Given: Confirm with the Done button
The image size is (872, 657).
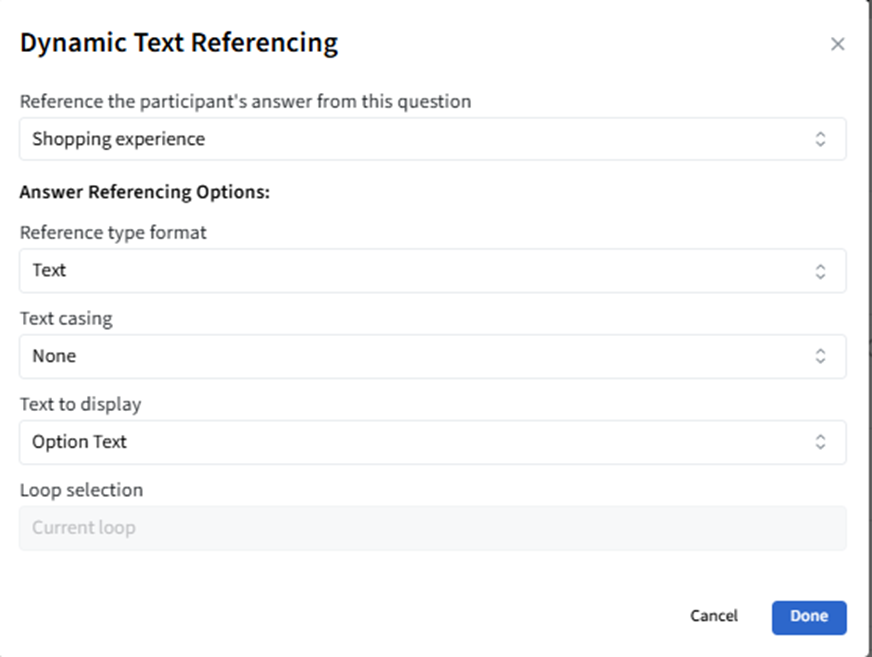Looking at the screenshot, I should tap(808, 617).
